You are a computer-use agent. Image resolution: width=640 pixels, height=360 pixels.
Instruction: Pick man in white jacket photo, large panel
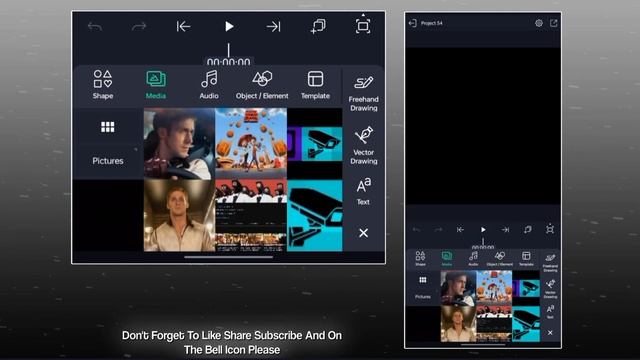click(x=179, y=216)
